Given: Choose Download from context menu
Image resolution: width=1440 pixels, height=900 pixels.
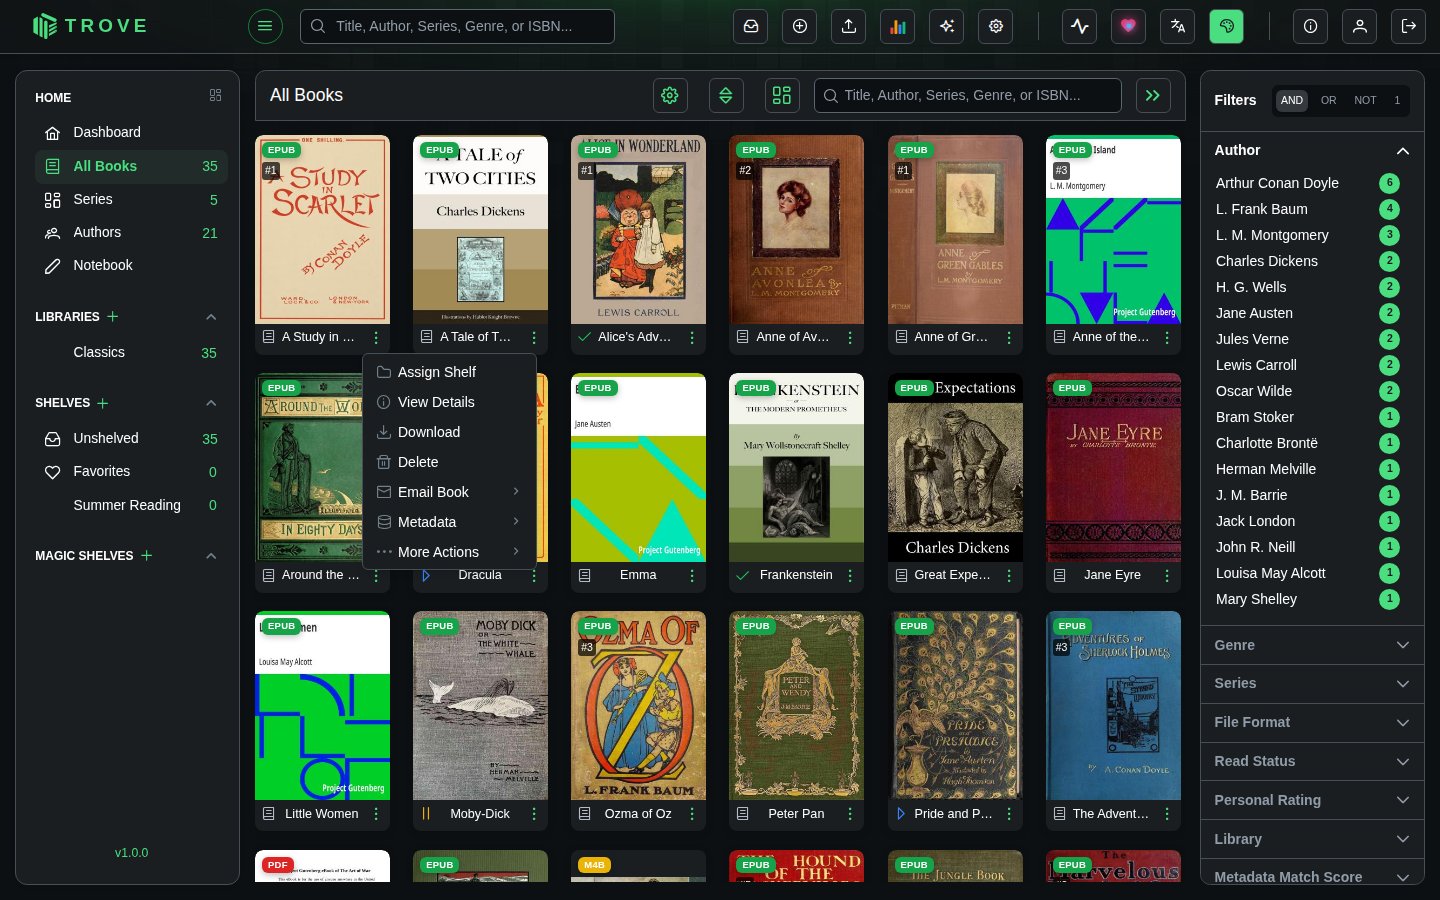Looking at the screenshot, I should point(449,432).
